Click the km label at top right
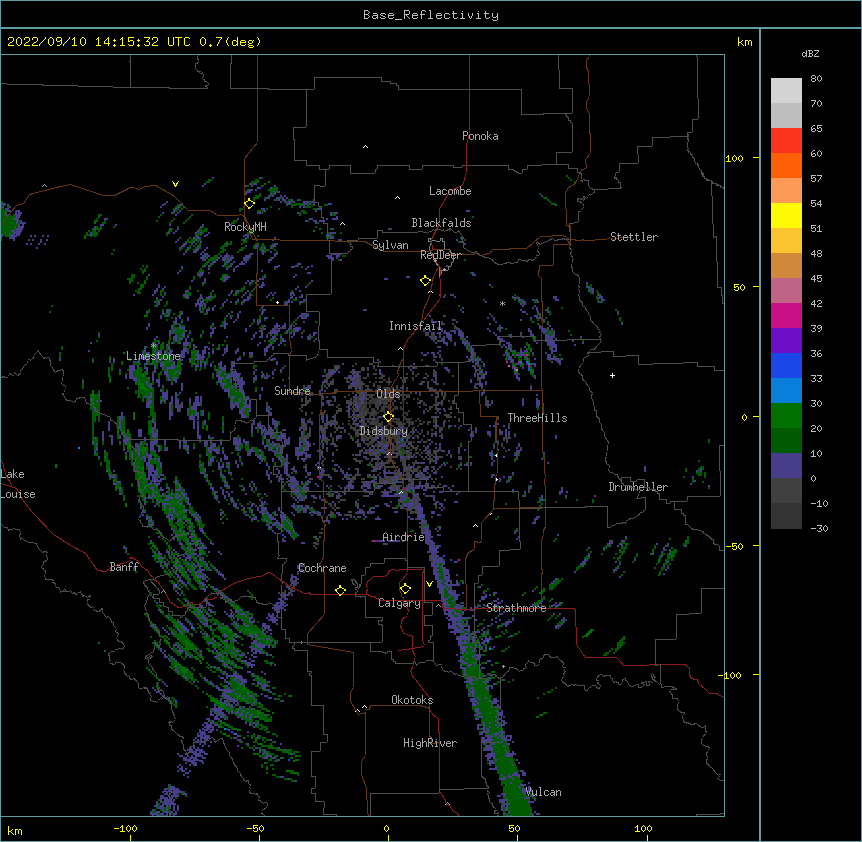The image size is (862, 842). (x=744, y=42)
